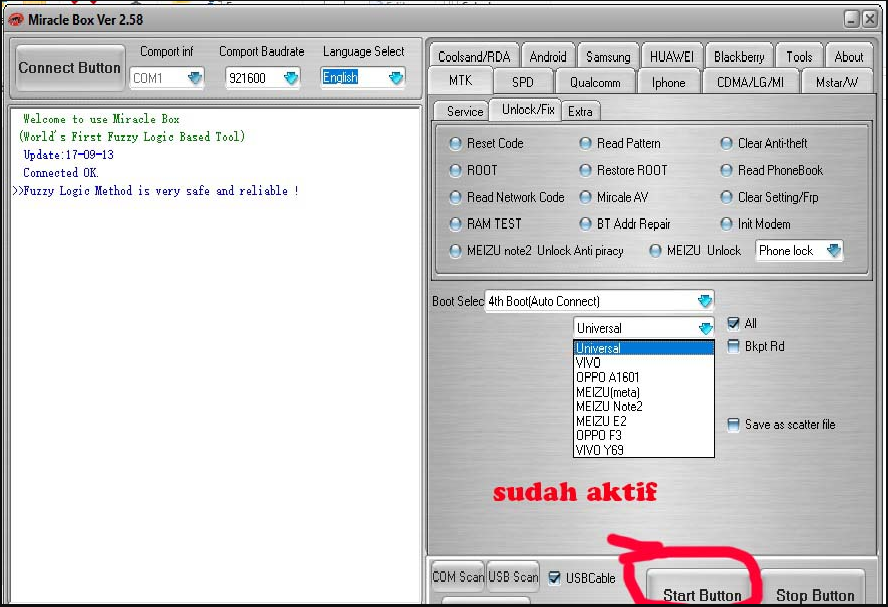
Task: Switch to the HUAWEI tab
Action: [672, 57]
